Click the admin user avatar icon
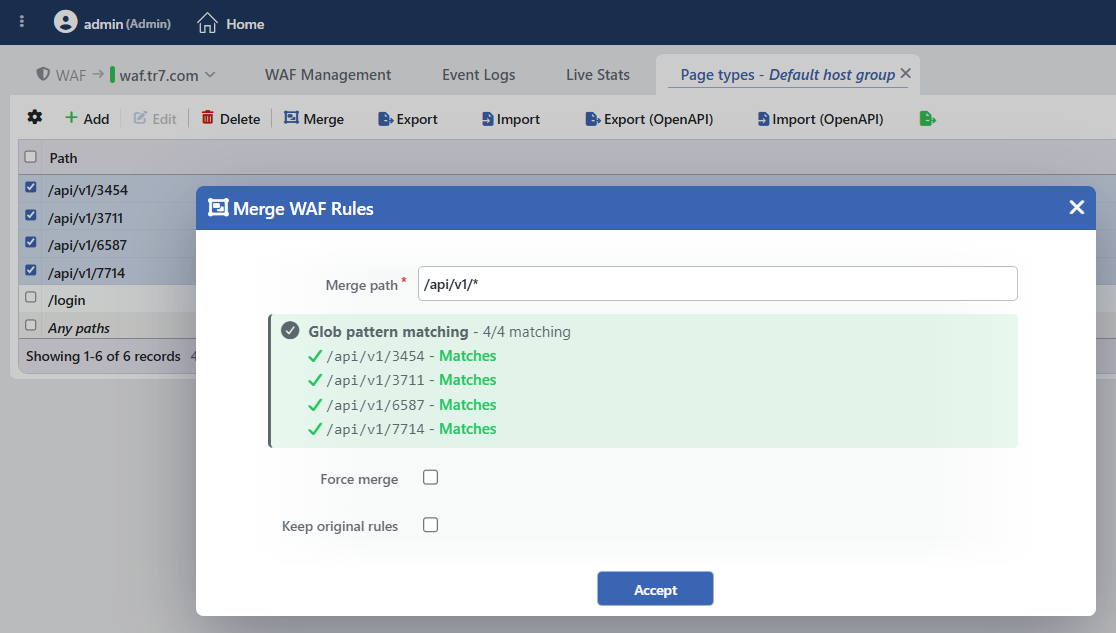The height and width of the screenshot is (633, 1116). pyautogui.click(x=65, y=21)
